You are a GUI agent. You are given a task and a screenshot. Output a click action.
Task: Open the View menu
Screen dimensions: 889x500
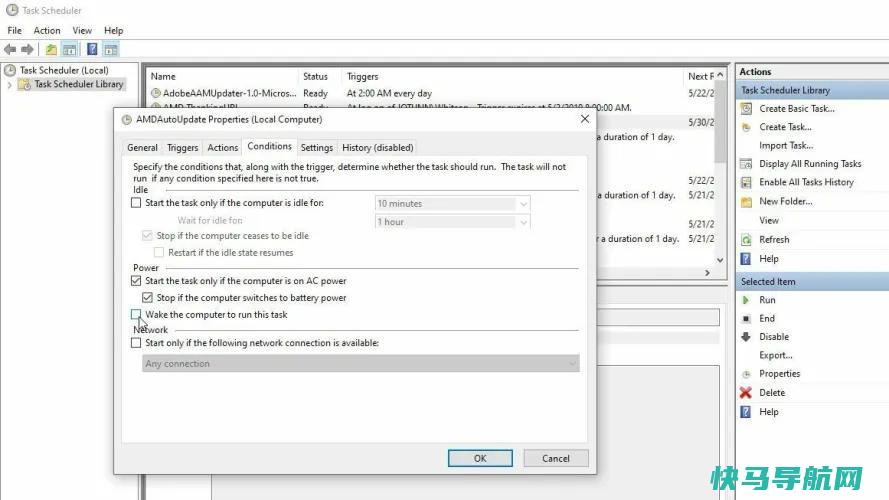tap(82, 31)
